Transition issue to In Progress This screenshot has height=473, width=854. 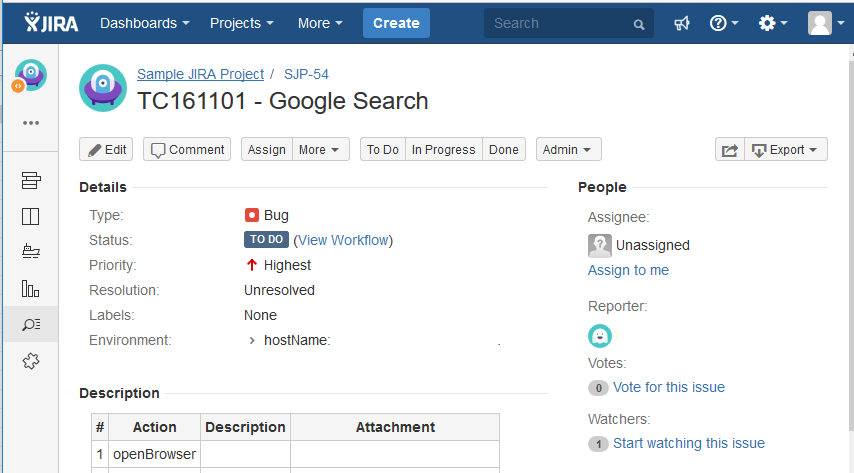(x=443, y=149)
